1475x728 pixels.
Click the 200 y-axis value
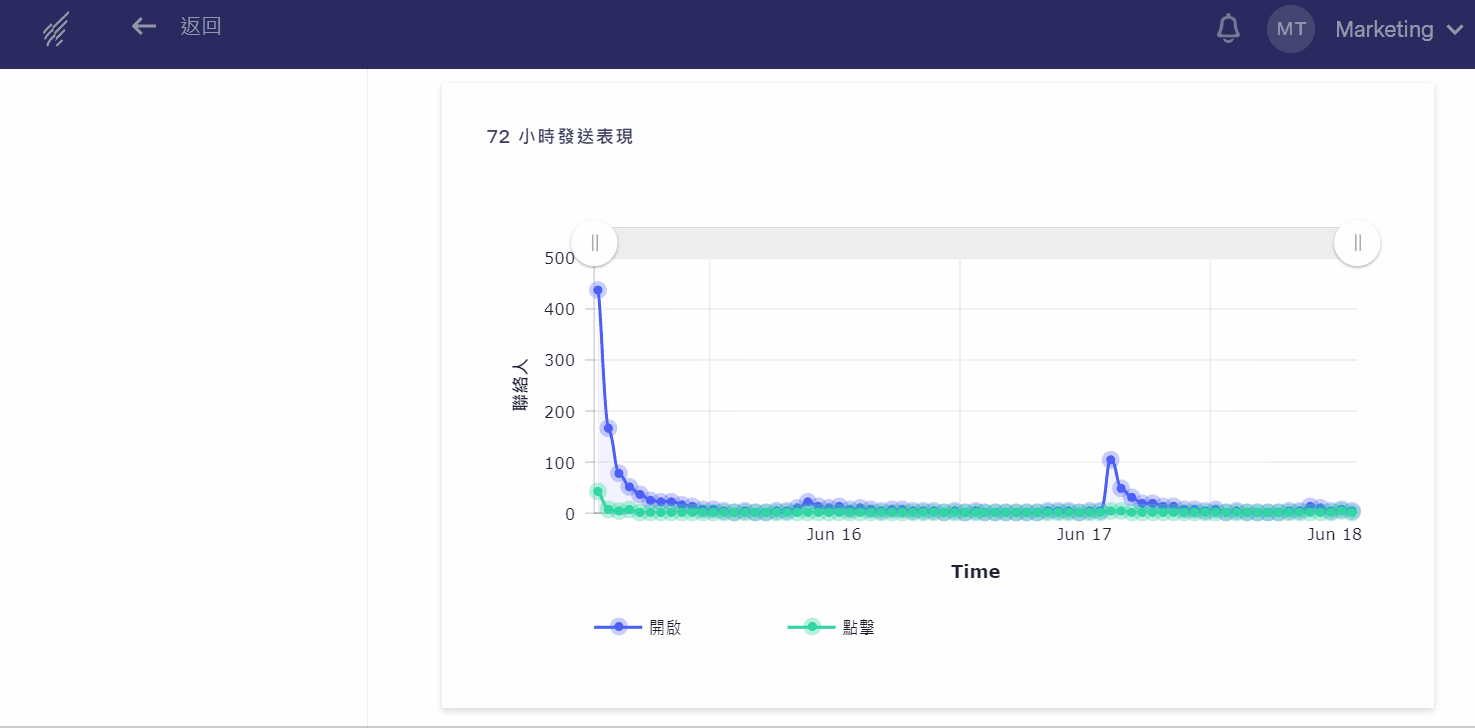pyautogui.click(x=559, y=411)
